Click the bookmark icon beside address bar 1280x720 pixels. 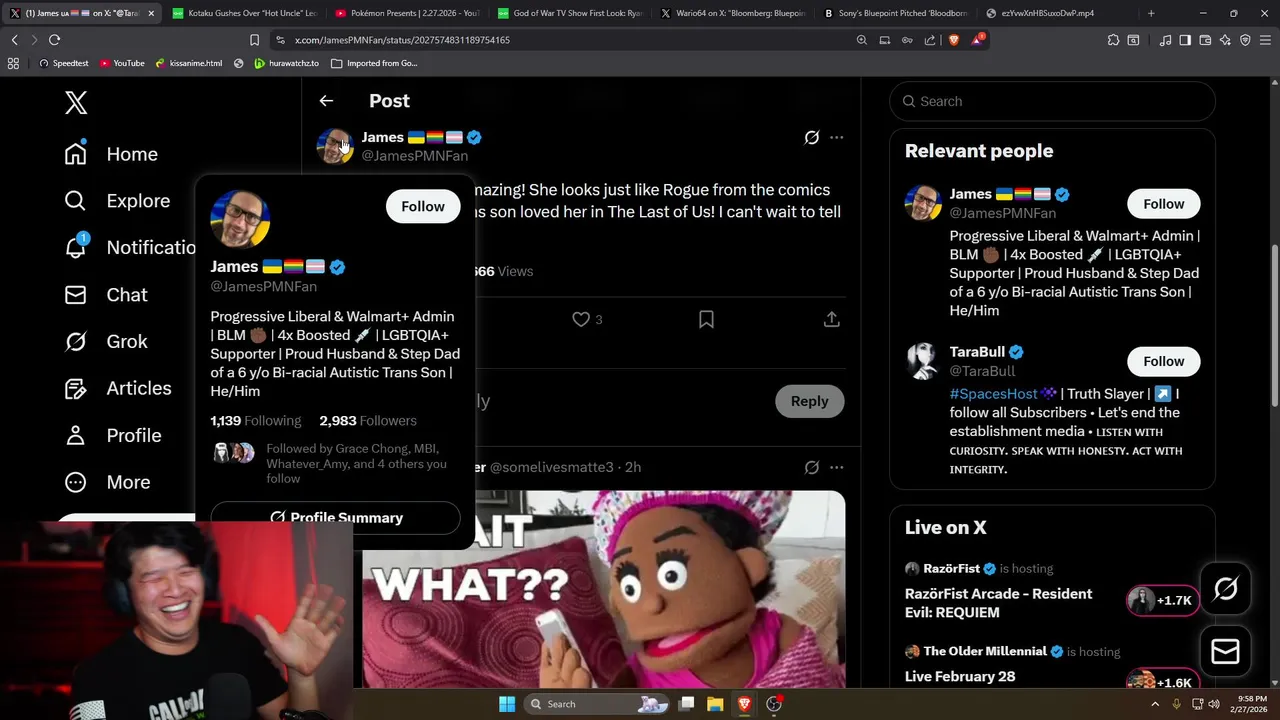(254, 40)
